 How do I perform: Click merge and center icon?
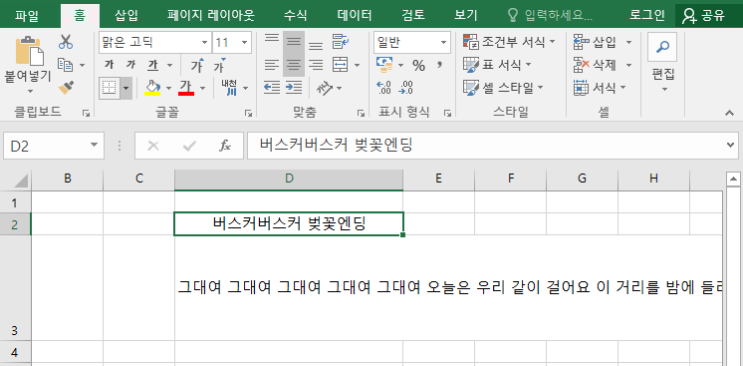(x=340, y=65)
